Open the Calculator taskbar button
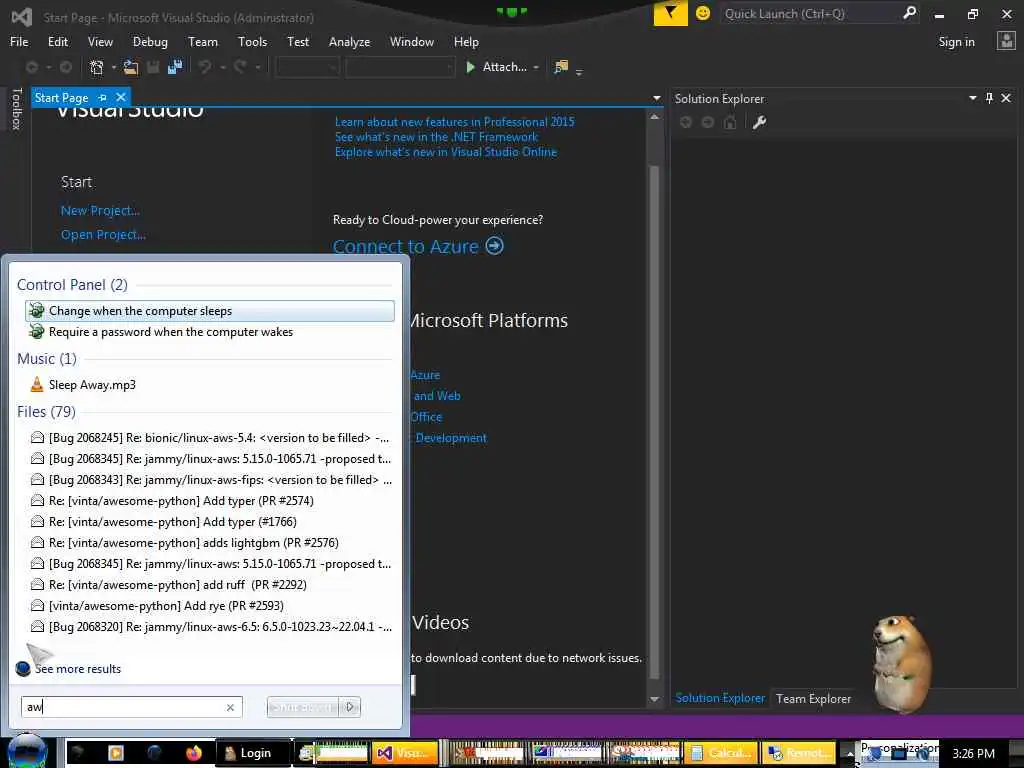The image size is (1024, 768). (721, 753)
